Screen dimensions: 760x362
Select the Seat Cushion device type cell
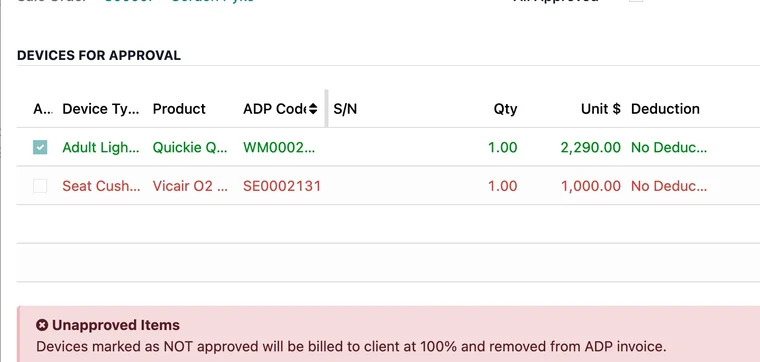[101, 186]
